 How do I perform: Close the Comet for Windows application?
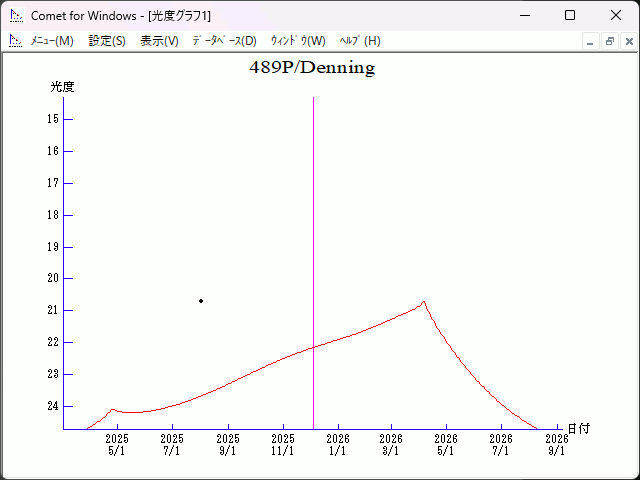(616, 15)
